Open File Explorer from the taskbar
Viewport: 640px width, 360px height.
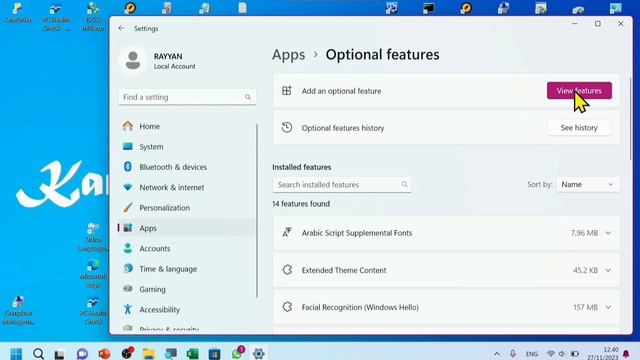(149, 354)
